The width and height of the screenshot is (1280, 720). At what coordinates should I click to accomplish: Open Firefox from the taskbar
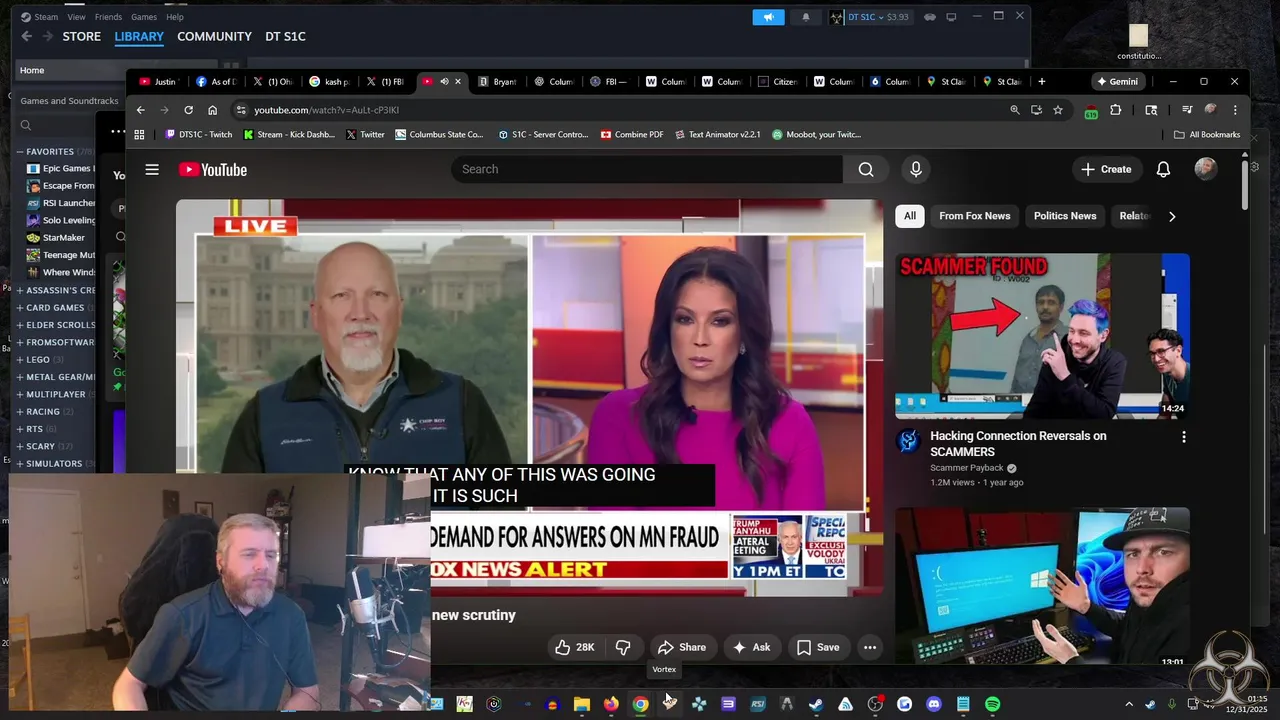point(611,704)
